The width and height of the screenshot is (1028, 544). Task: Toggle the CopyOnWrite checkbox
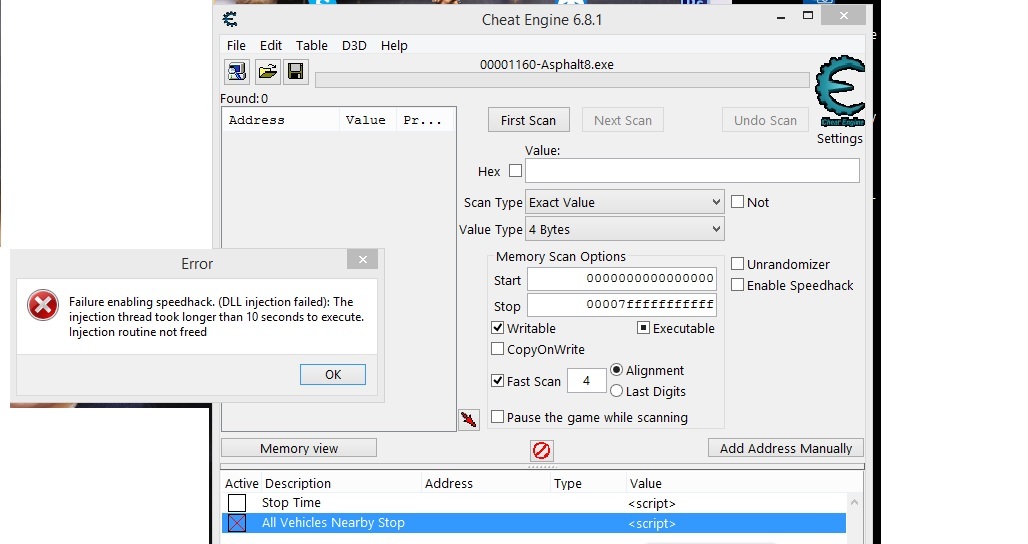(498, 349)
